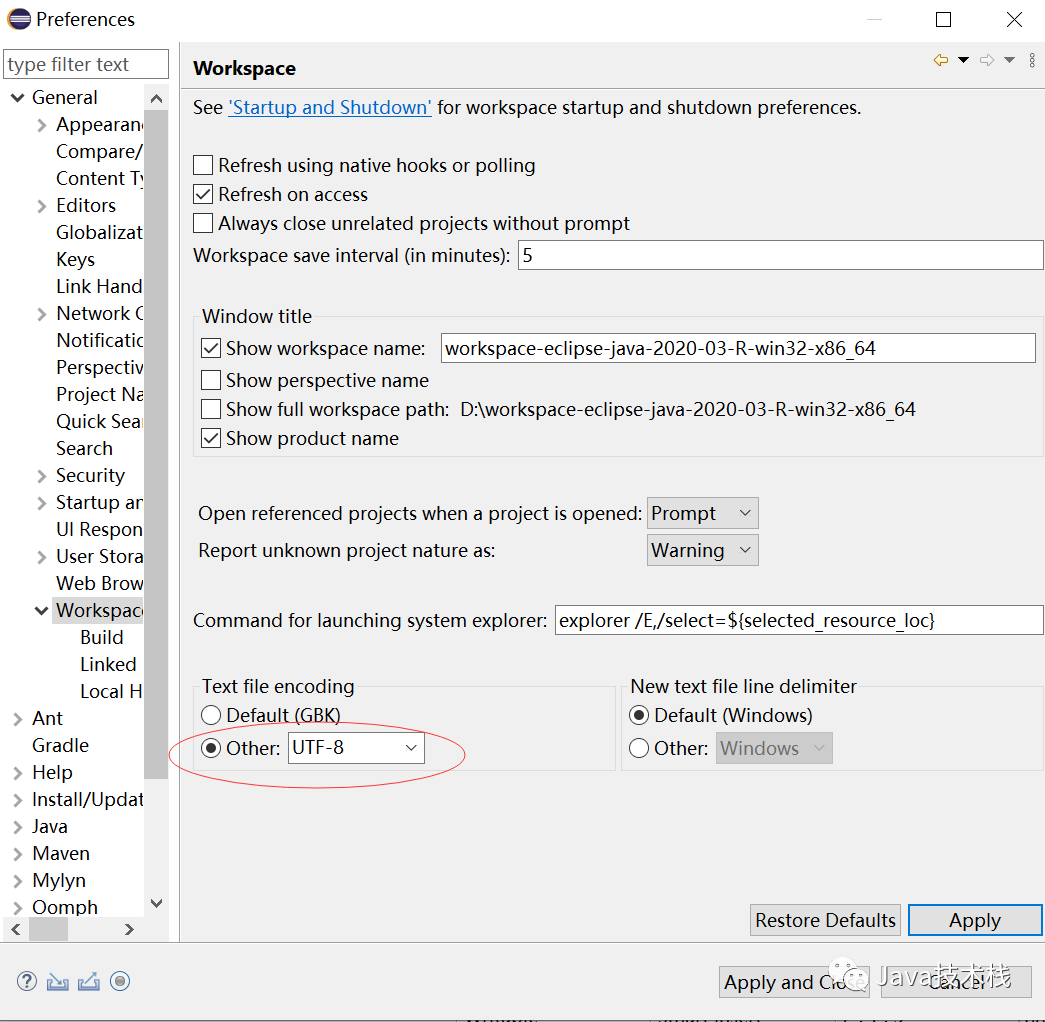1045x1022 pixels.
Task: Click the Restore Defaults button
Action: point(825,921)
